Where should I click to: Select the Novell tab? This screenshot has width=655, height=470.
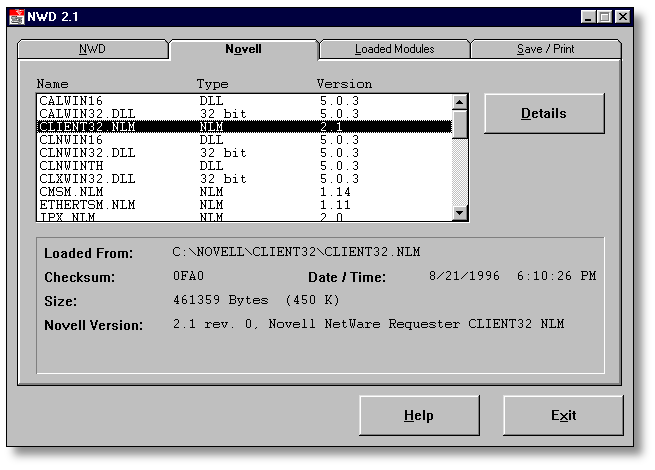pos(244,49)
